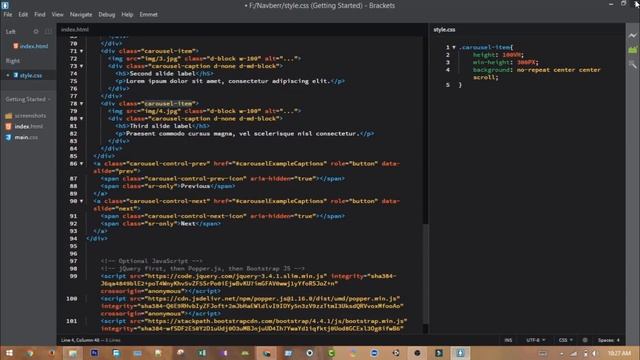
Task: Click the Line 4, Column cursor position indicator
Action: tap(80, 340)
